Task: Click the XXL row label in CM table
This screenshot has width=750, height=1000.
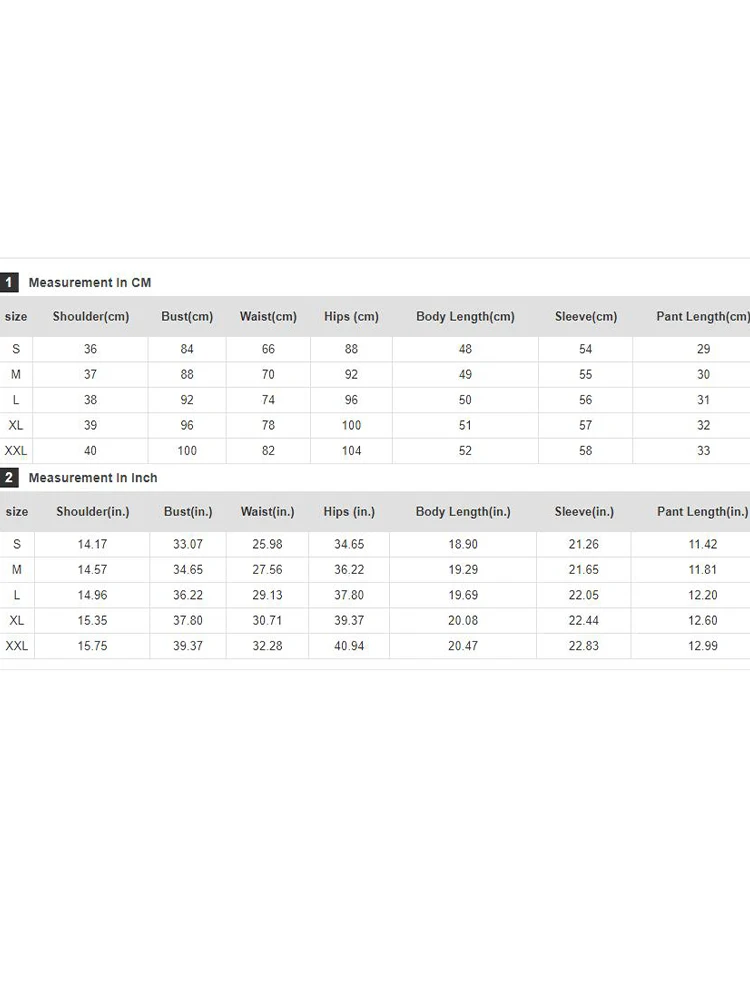Action: (16, 451)
